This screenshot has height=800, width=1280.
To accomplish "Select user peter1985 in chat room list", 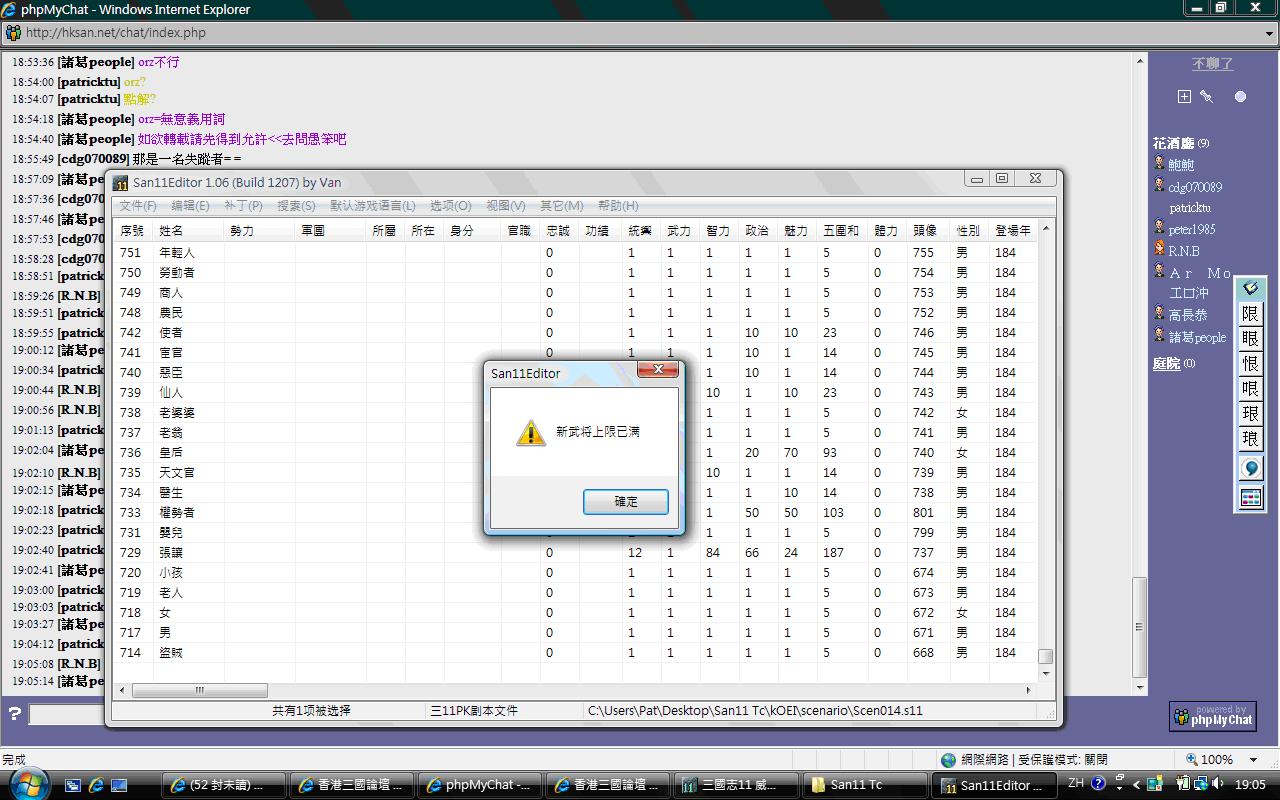I will point(1192,230).
